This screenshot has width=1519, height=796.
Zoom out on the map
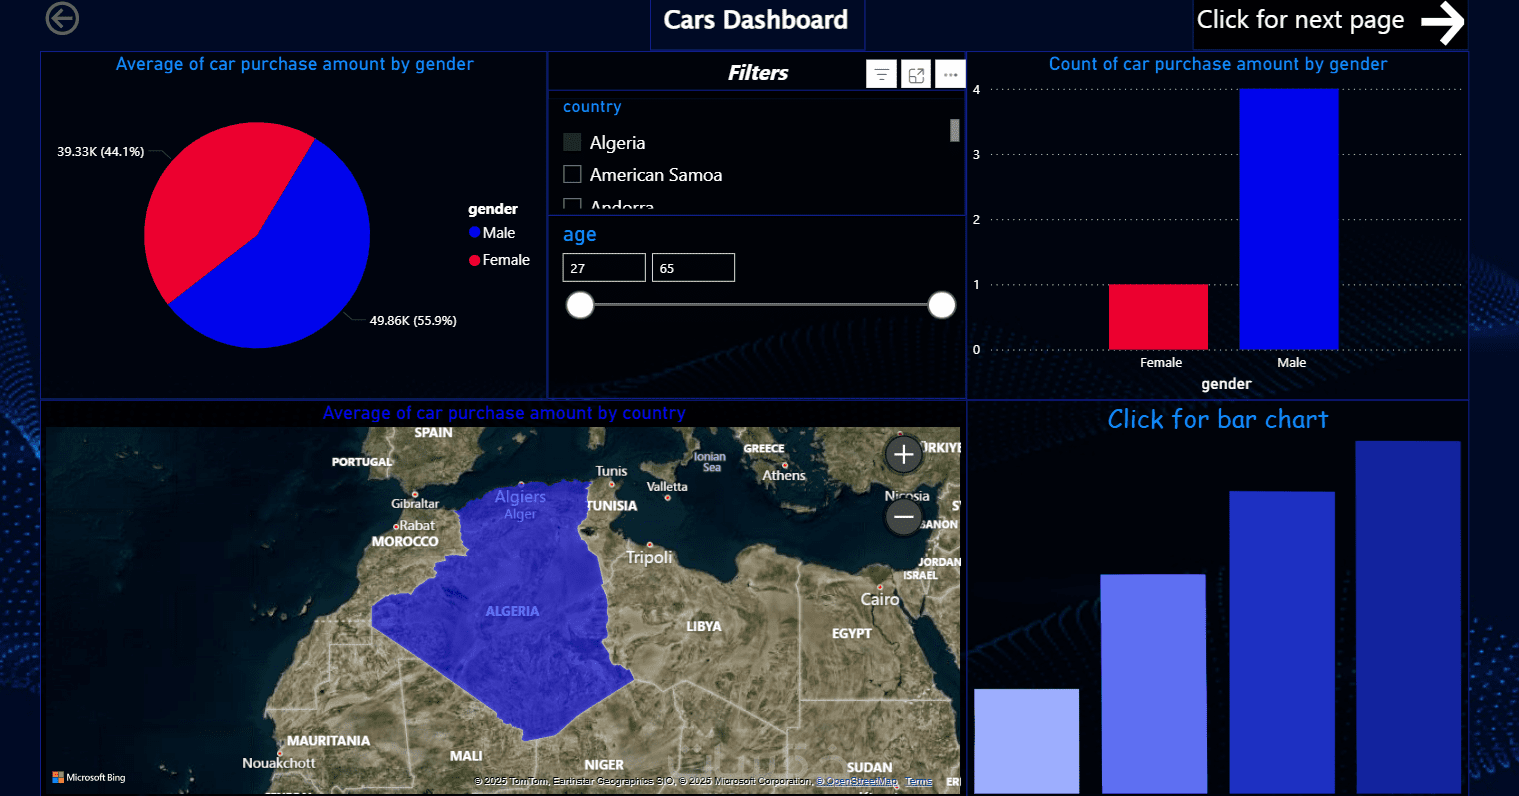pos(903,517)
